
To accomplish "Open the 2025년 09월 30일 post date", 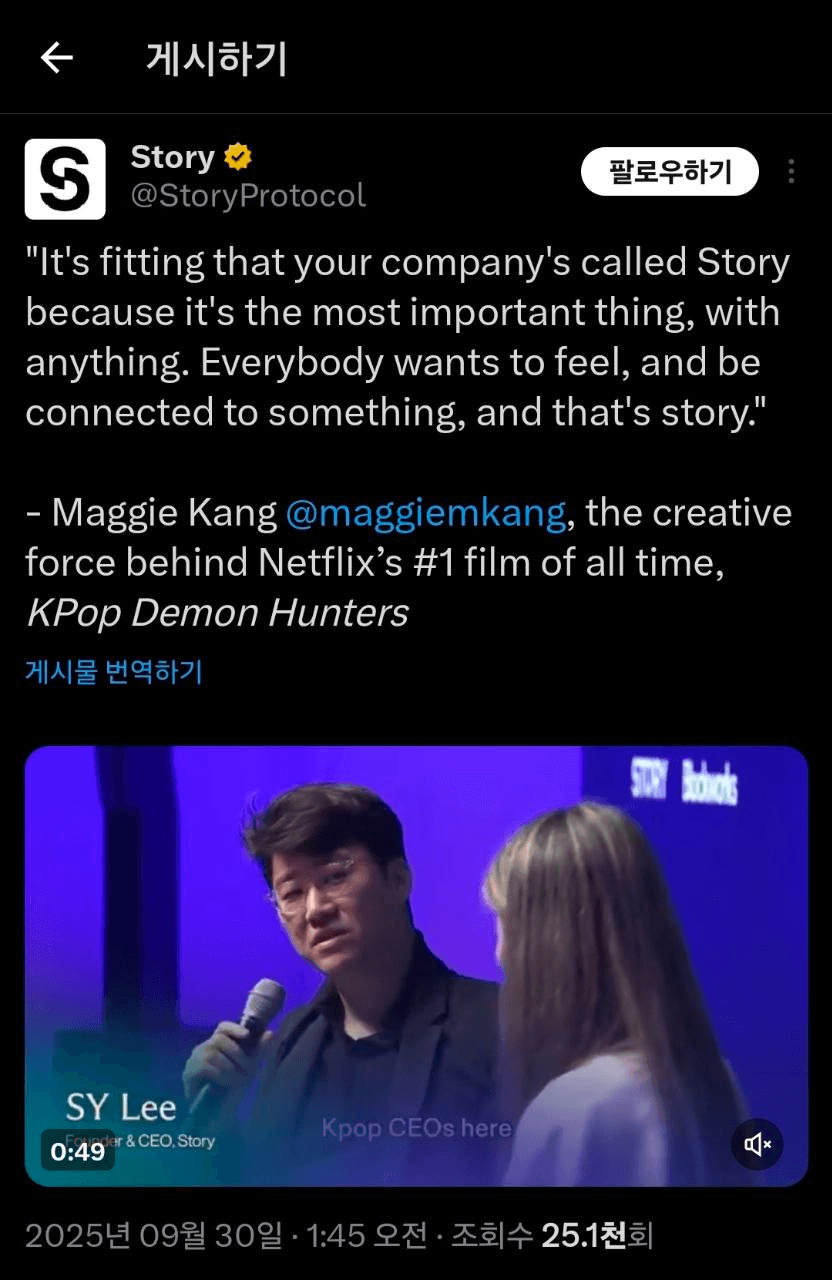I will 154,1235.
